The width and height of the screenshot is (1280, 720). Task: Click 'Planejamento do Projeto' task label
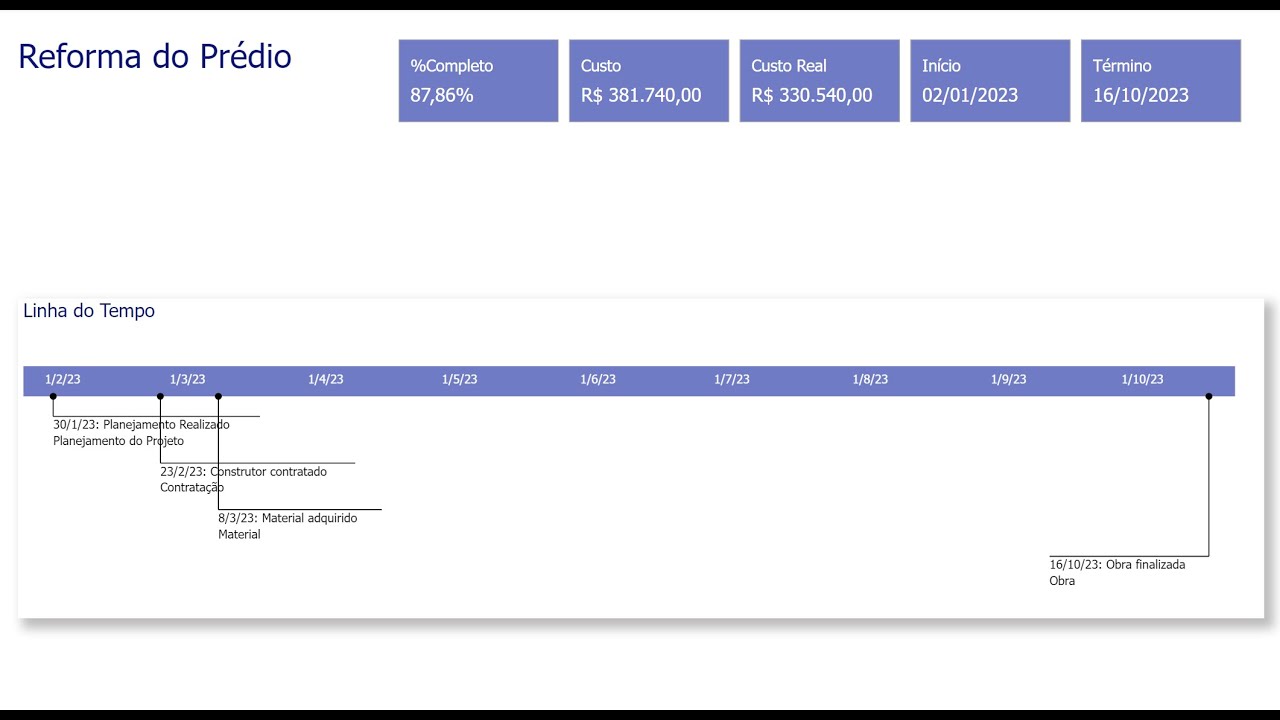tap(118, 441)
